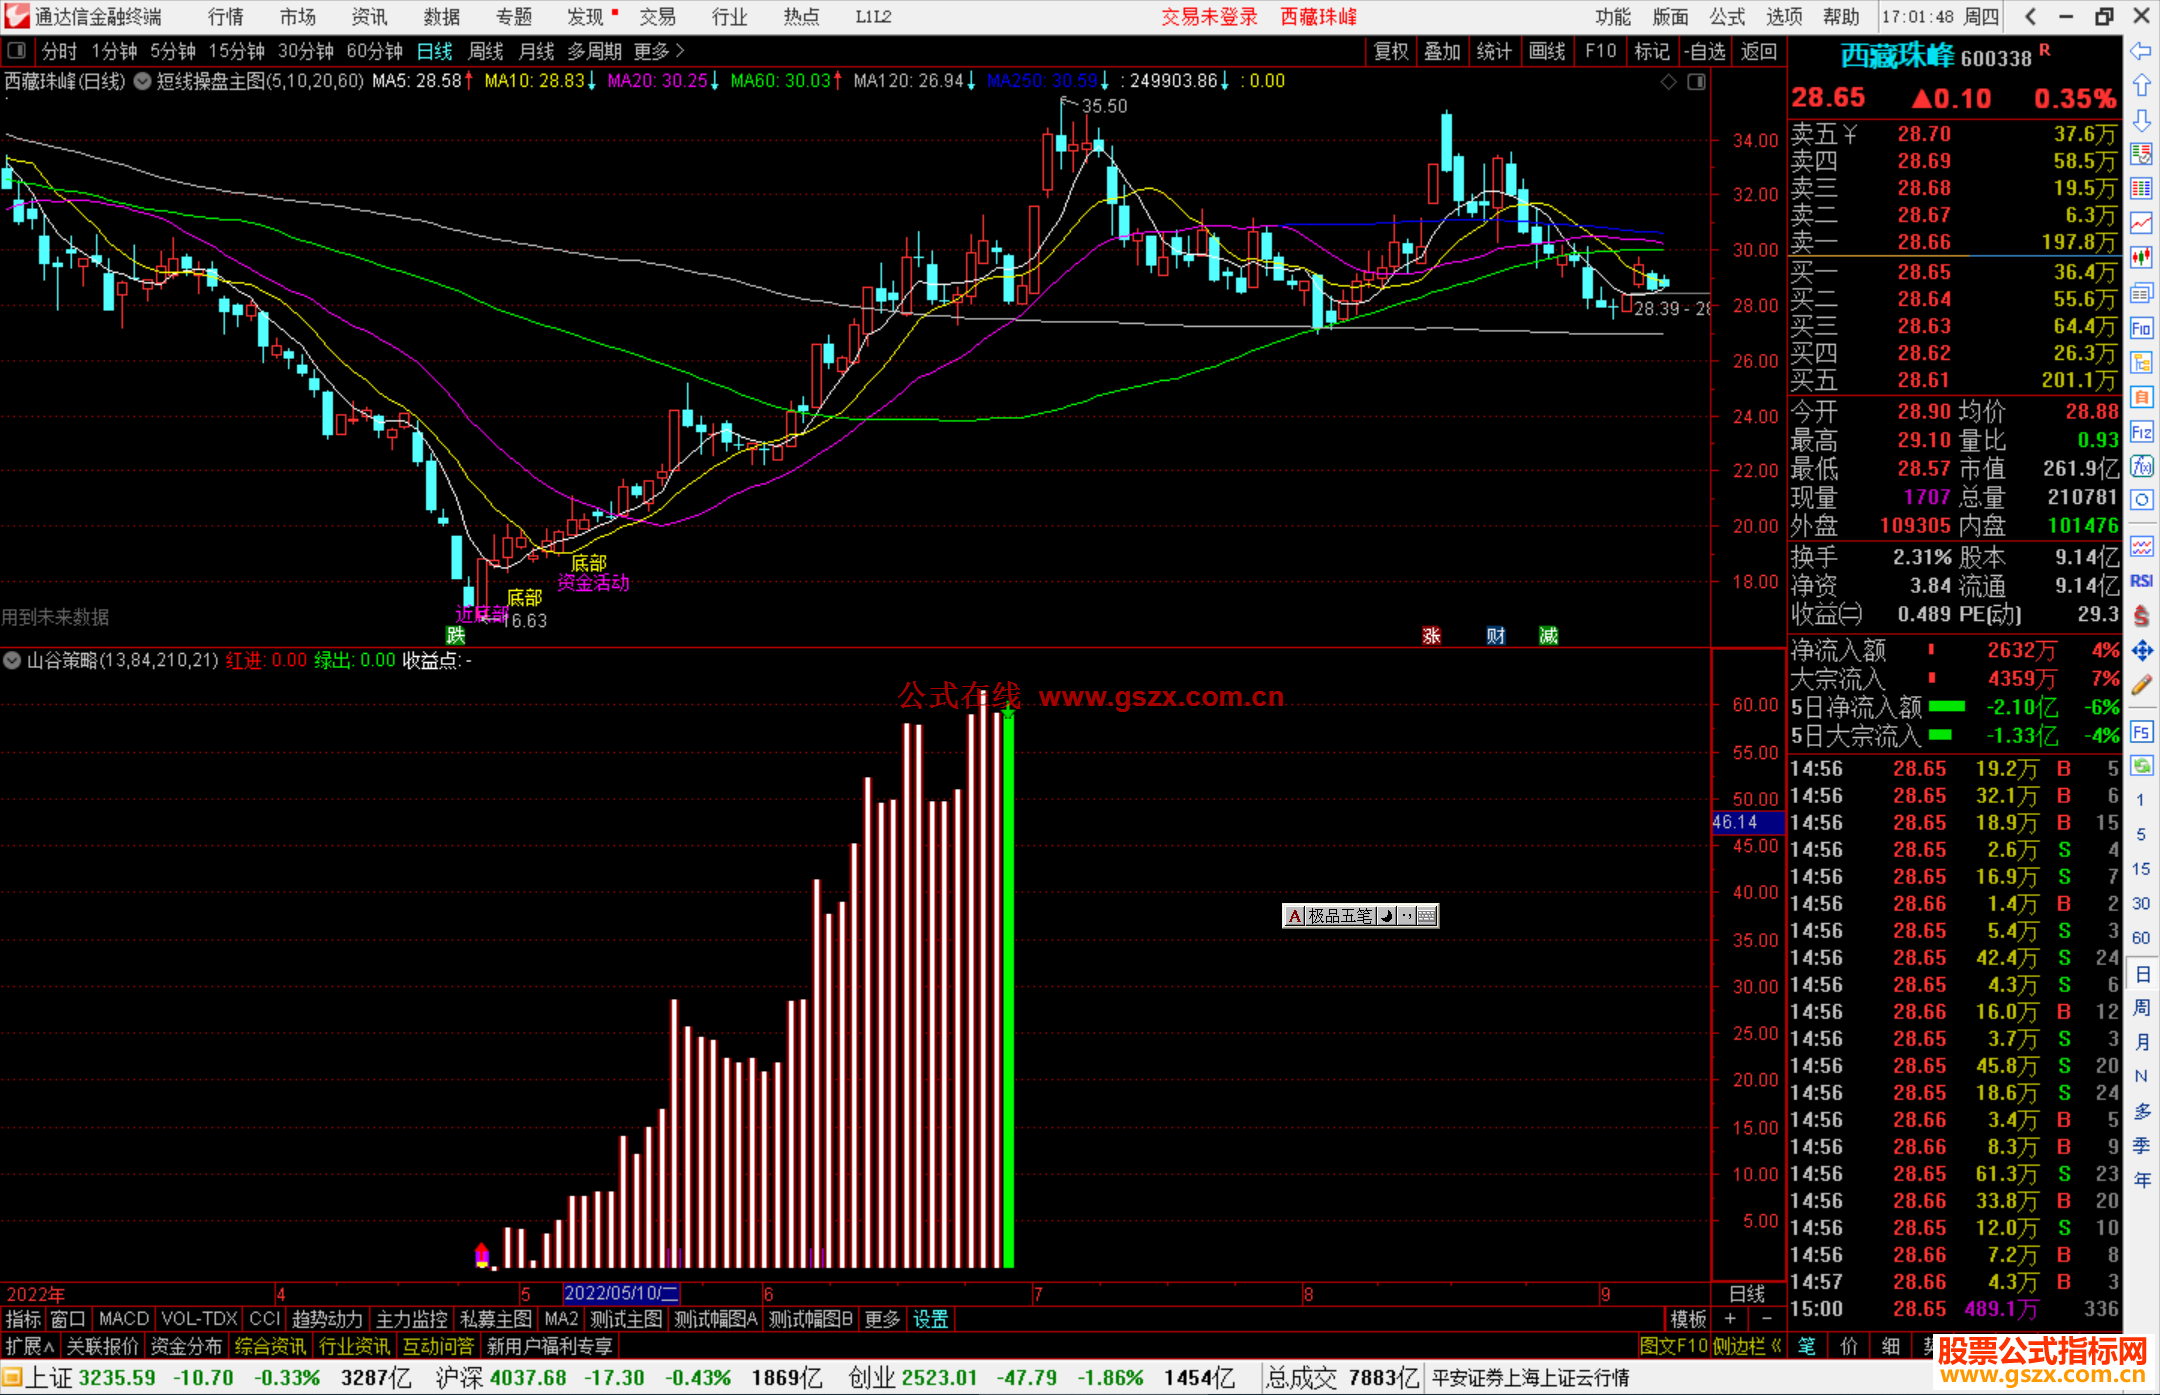The width and height of the screenshot is (2160, 1395).
Task: Open 图文F10 button
Action: point(1673,1346)
